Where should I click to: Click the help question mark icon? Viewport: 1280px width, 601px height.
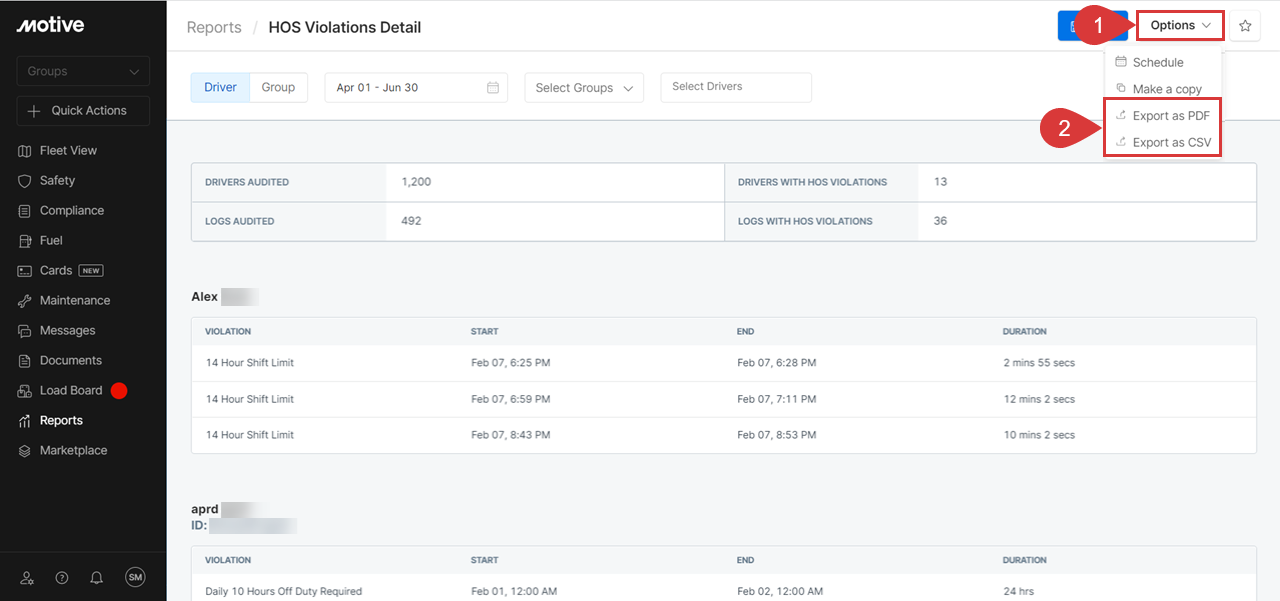point(62,578)
